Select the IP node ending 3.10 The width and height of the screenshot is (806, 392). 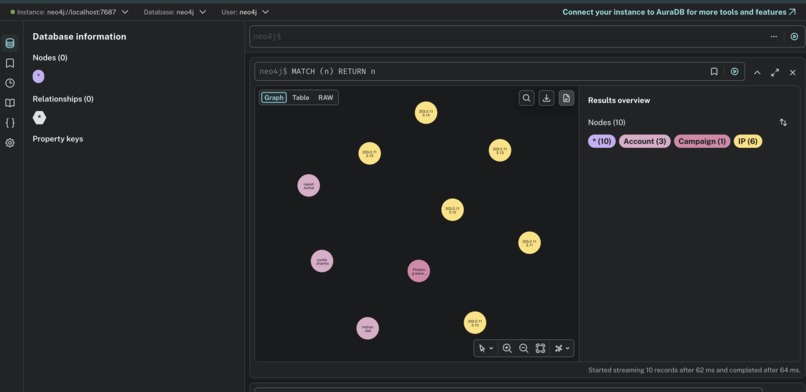pyautogui.click(x=475, y=323)
